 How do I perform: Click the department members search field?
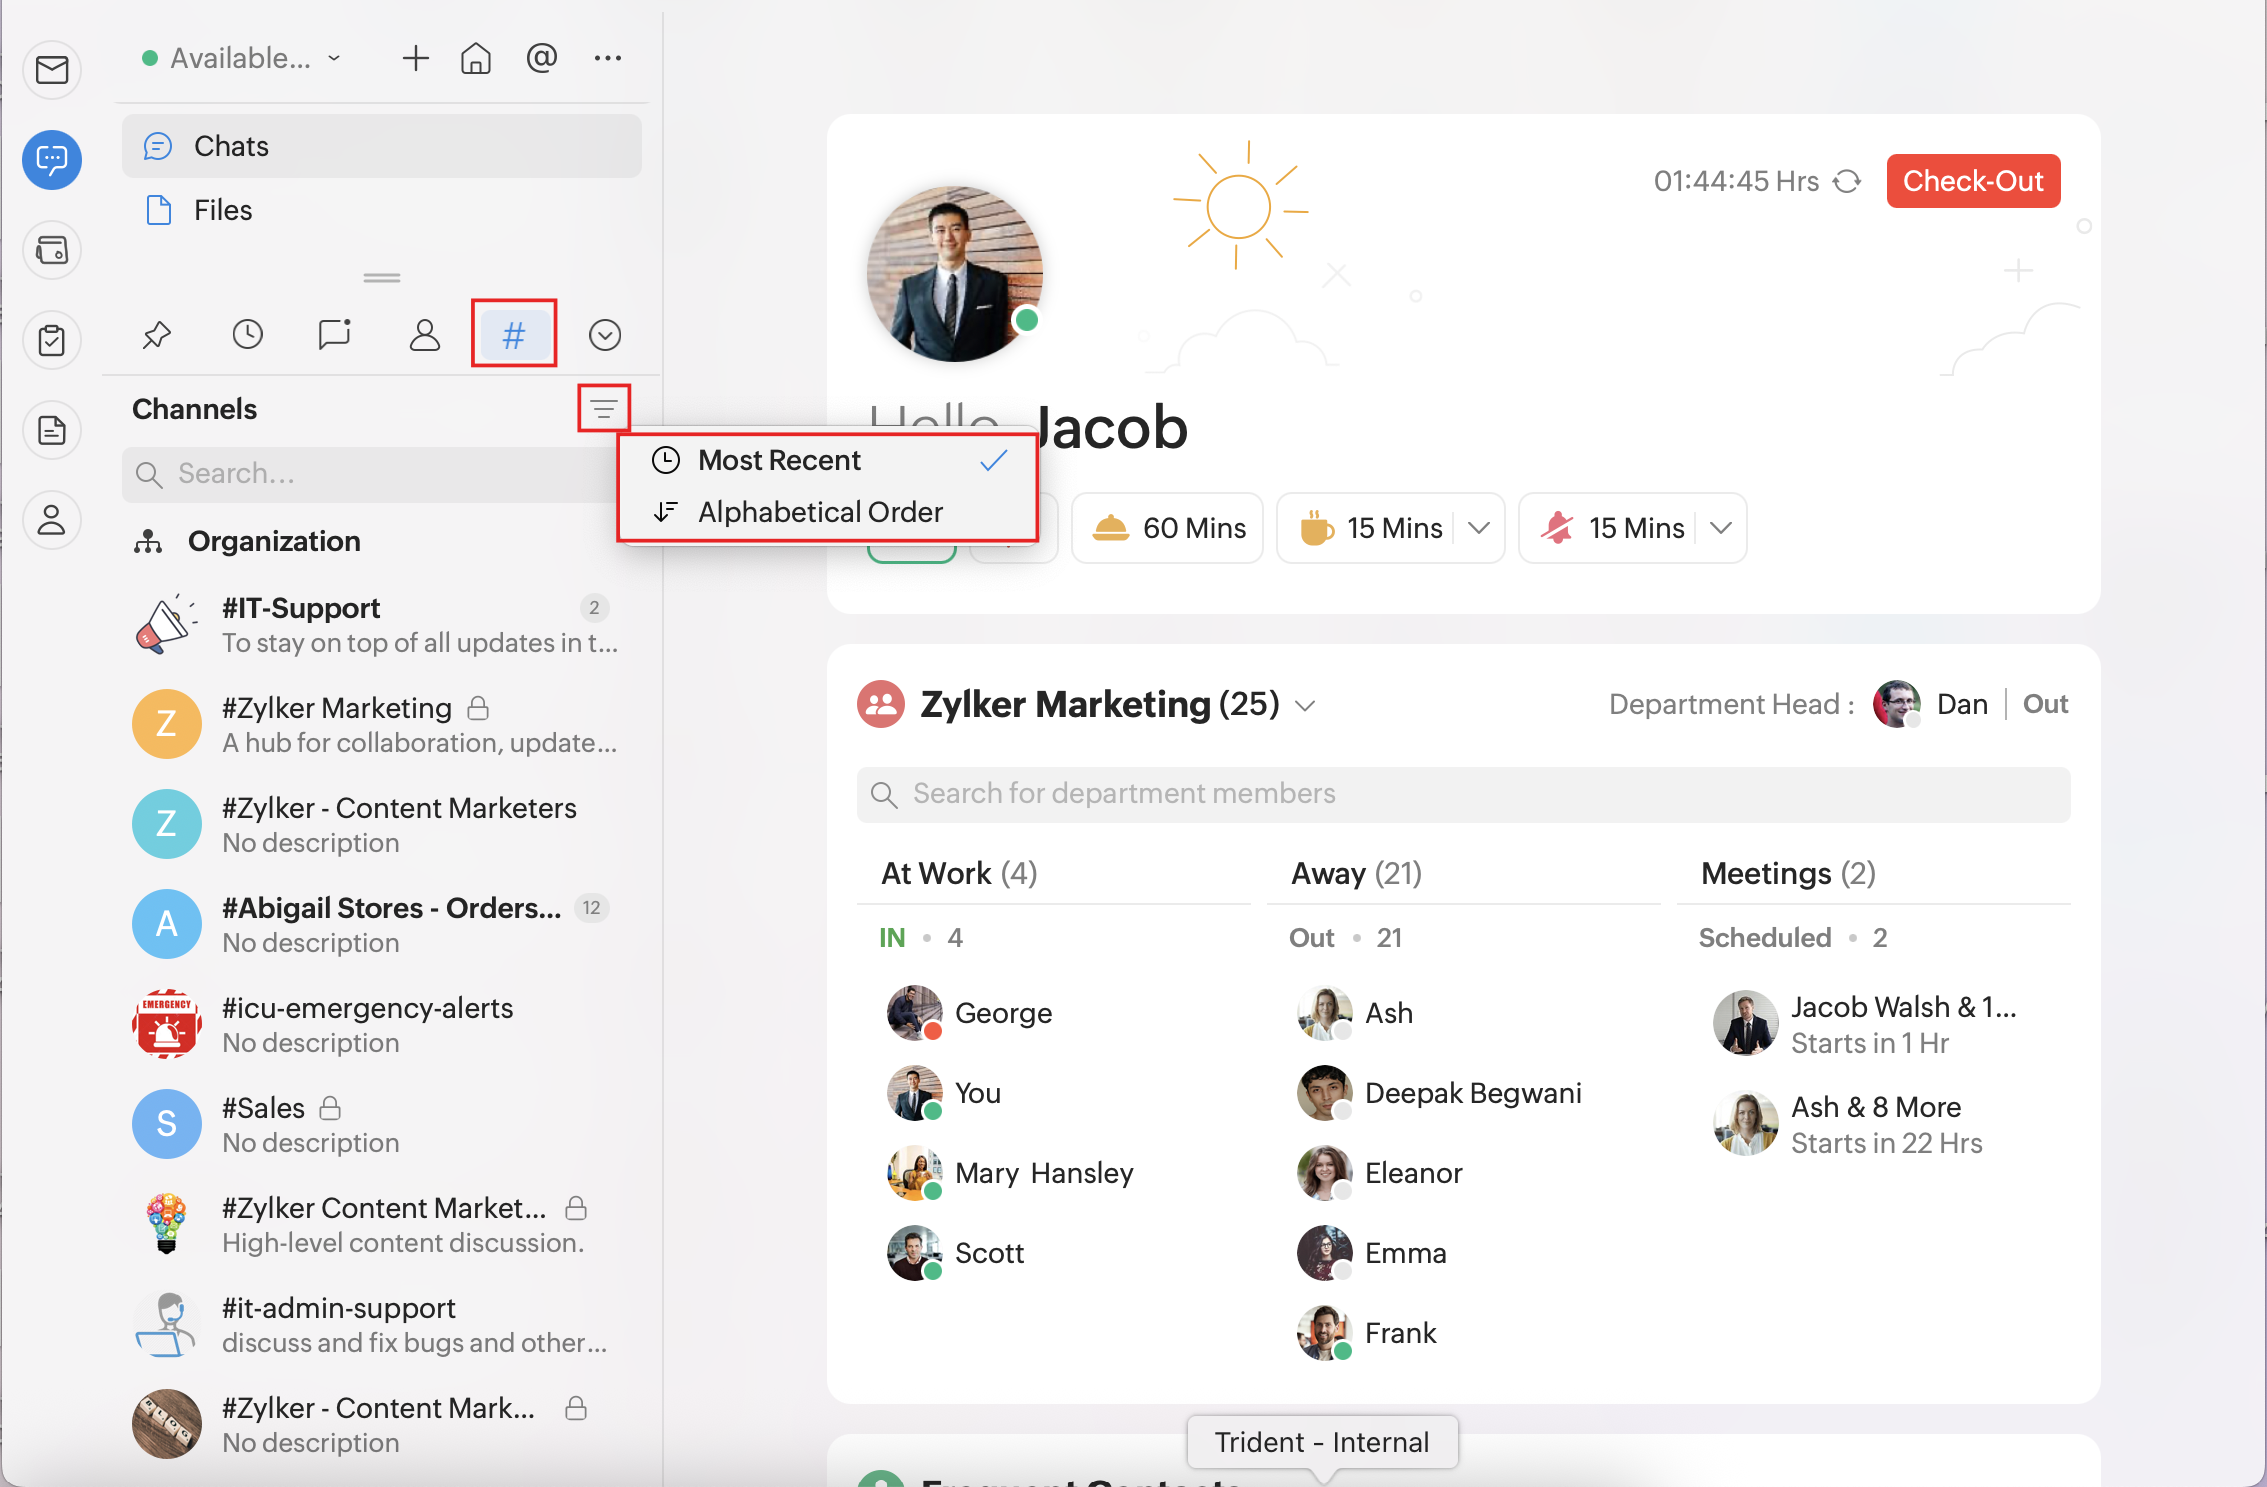(x=1462, y=794)
